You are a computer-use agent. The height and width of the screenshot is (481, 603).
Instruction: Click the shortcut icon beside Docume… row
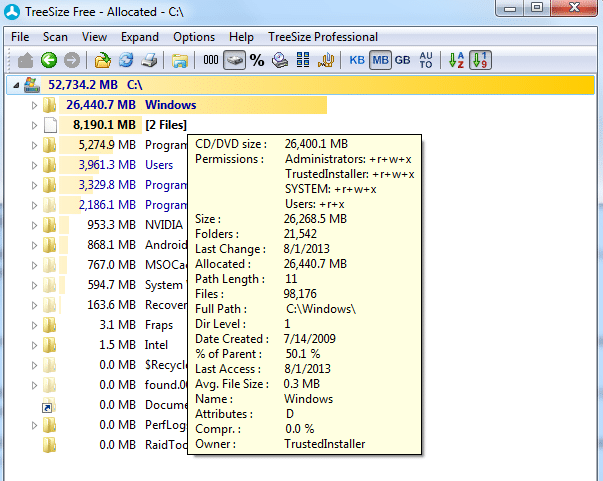[x=49, y=405]
